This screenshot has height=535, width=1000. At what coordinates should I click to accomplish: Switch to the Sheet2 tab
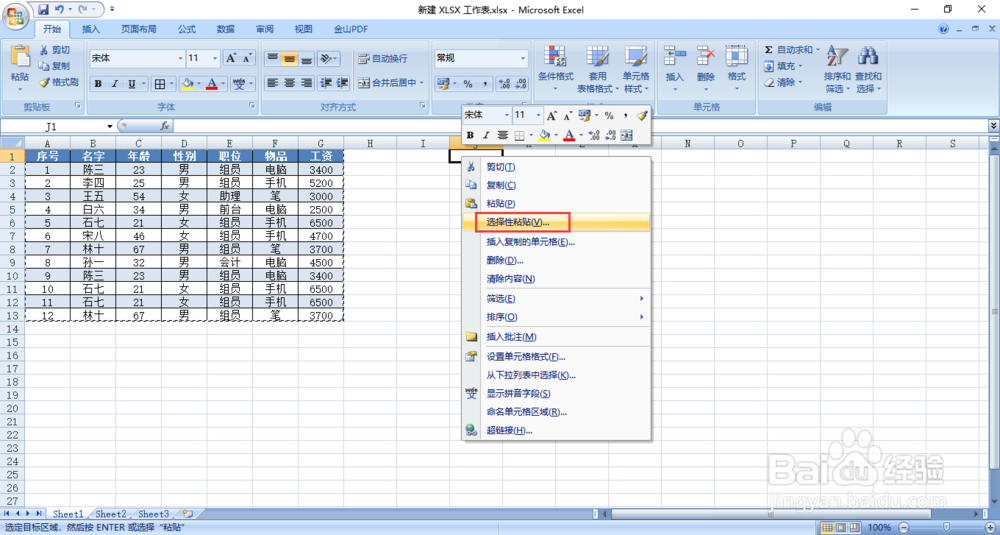[x=111, y=513]
